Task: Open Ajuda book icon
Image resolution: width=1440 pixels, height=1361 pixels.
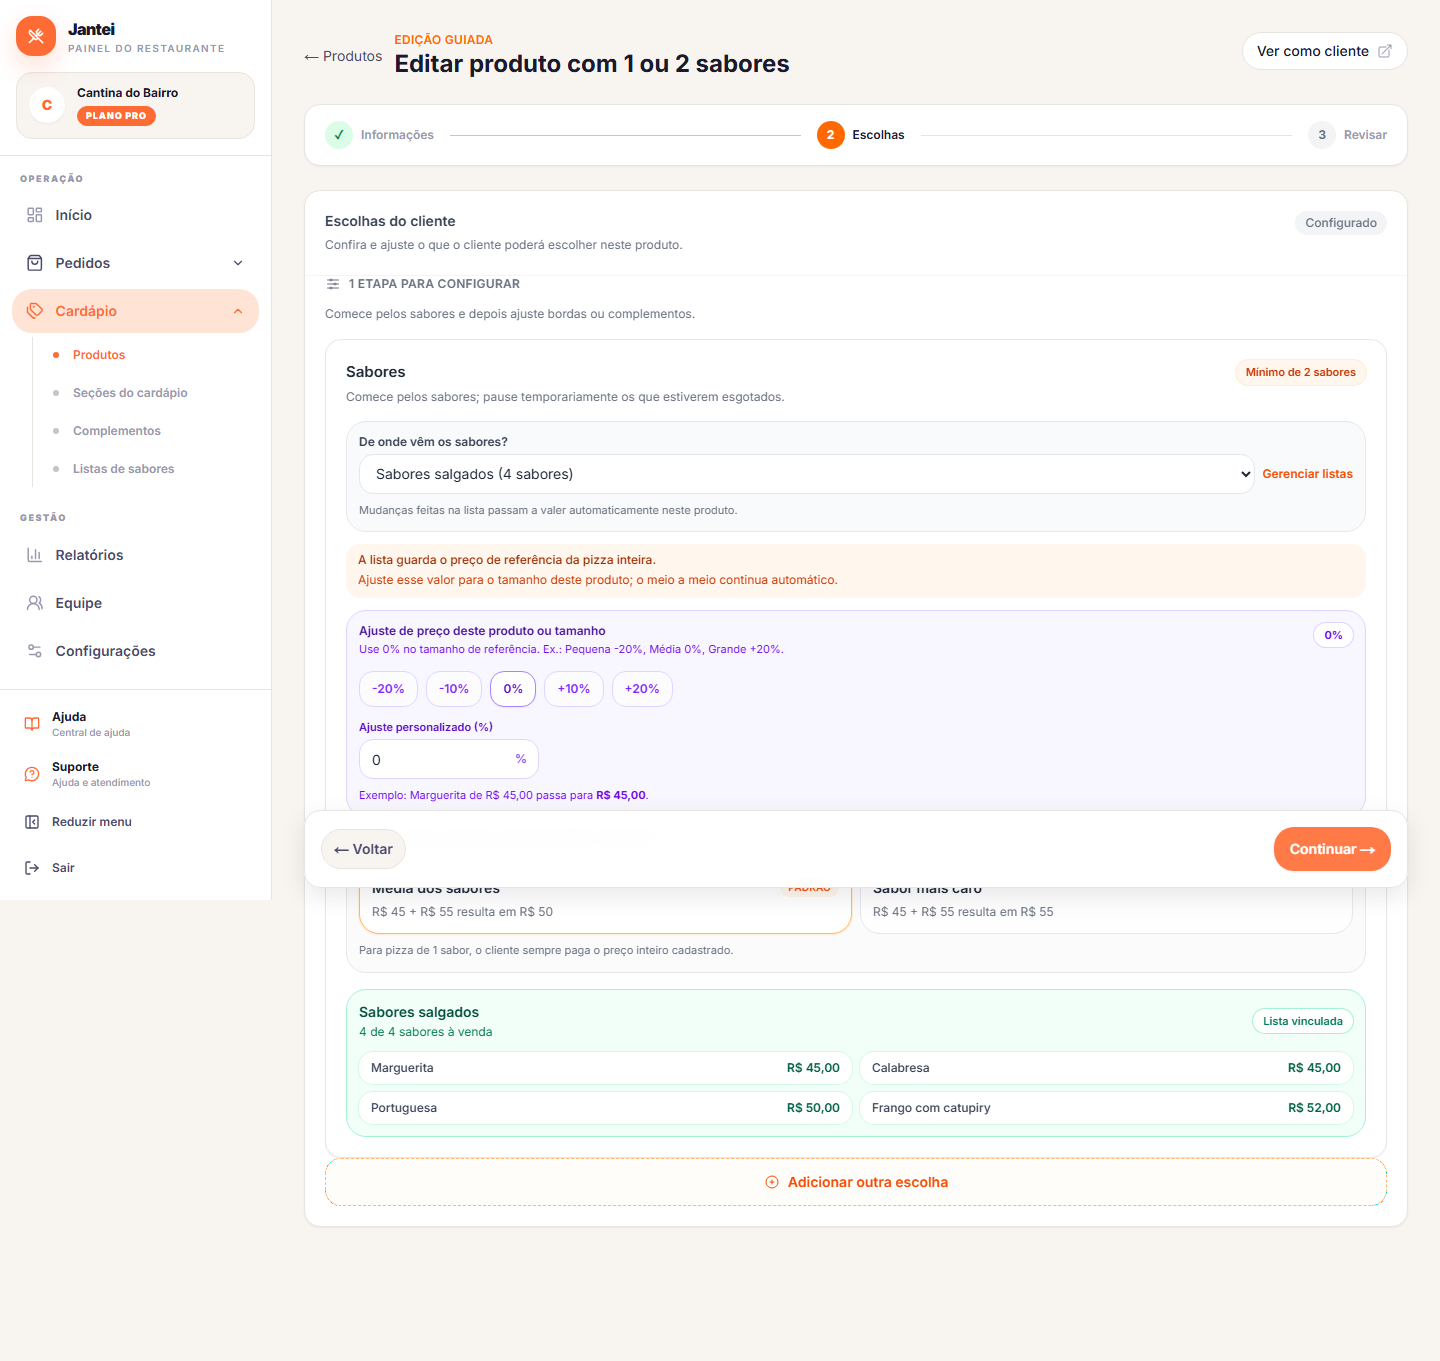Action: coord(32,724)
